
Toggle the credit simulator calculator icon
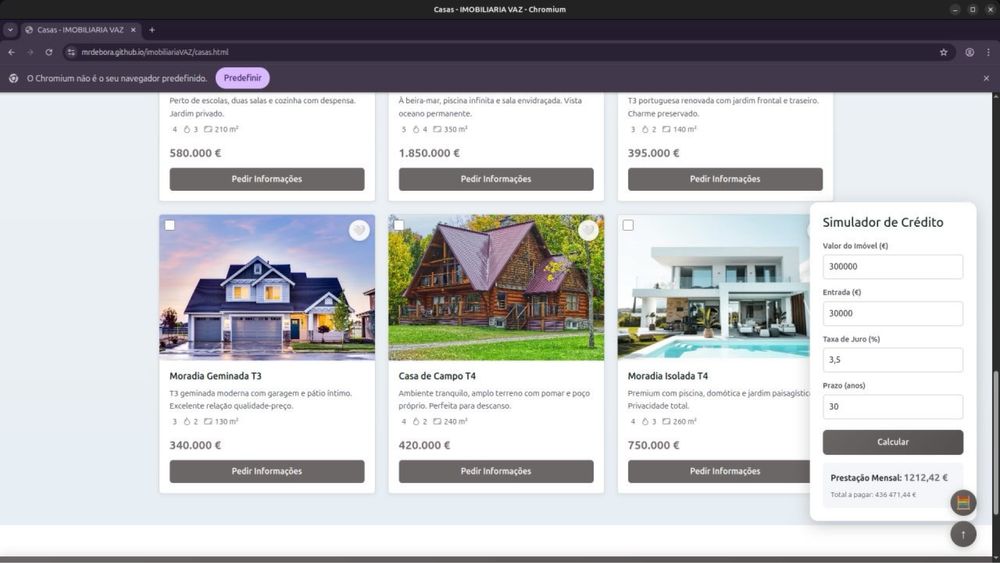pos(963,503)
